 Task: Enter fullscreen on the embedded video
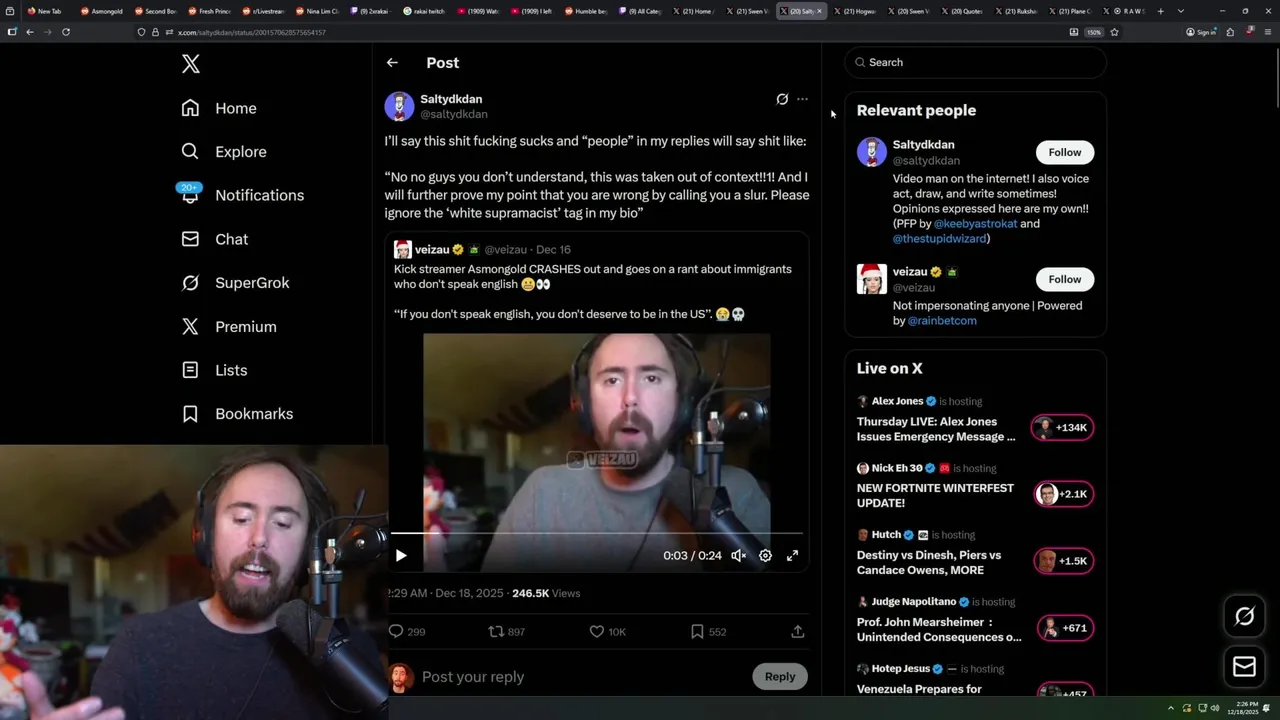point(792,555)
